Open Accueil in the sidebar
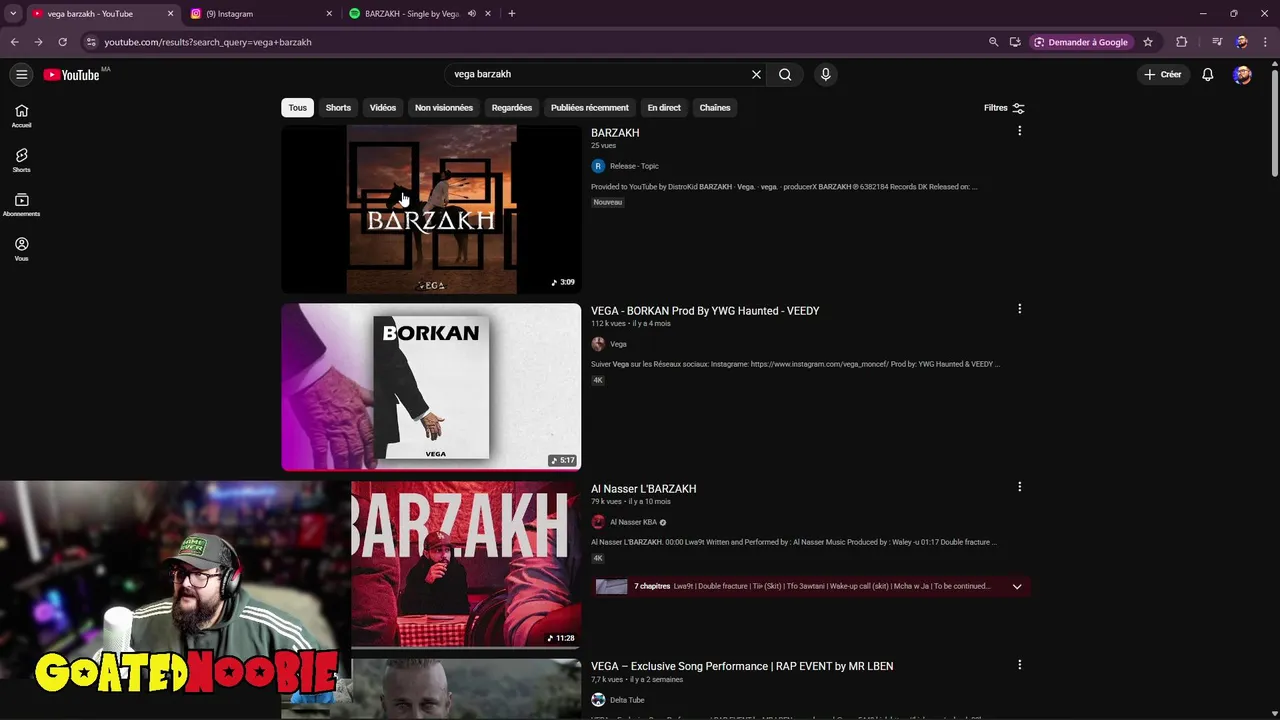Image resolution: width=1280 pixels, height=720 pixels. 21,116
